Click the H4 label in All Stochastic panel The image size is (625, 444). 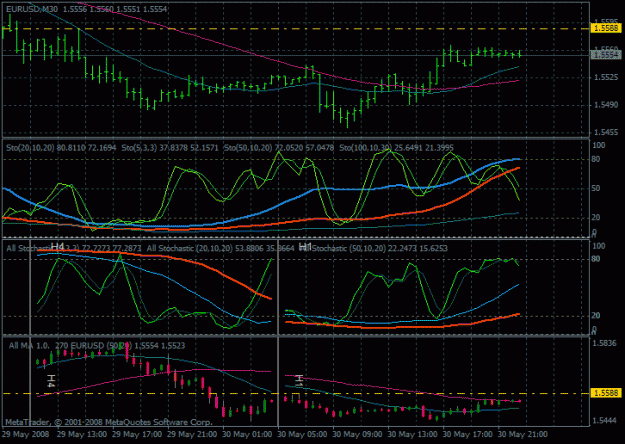pyautogui.click(x=57, y=246)
